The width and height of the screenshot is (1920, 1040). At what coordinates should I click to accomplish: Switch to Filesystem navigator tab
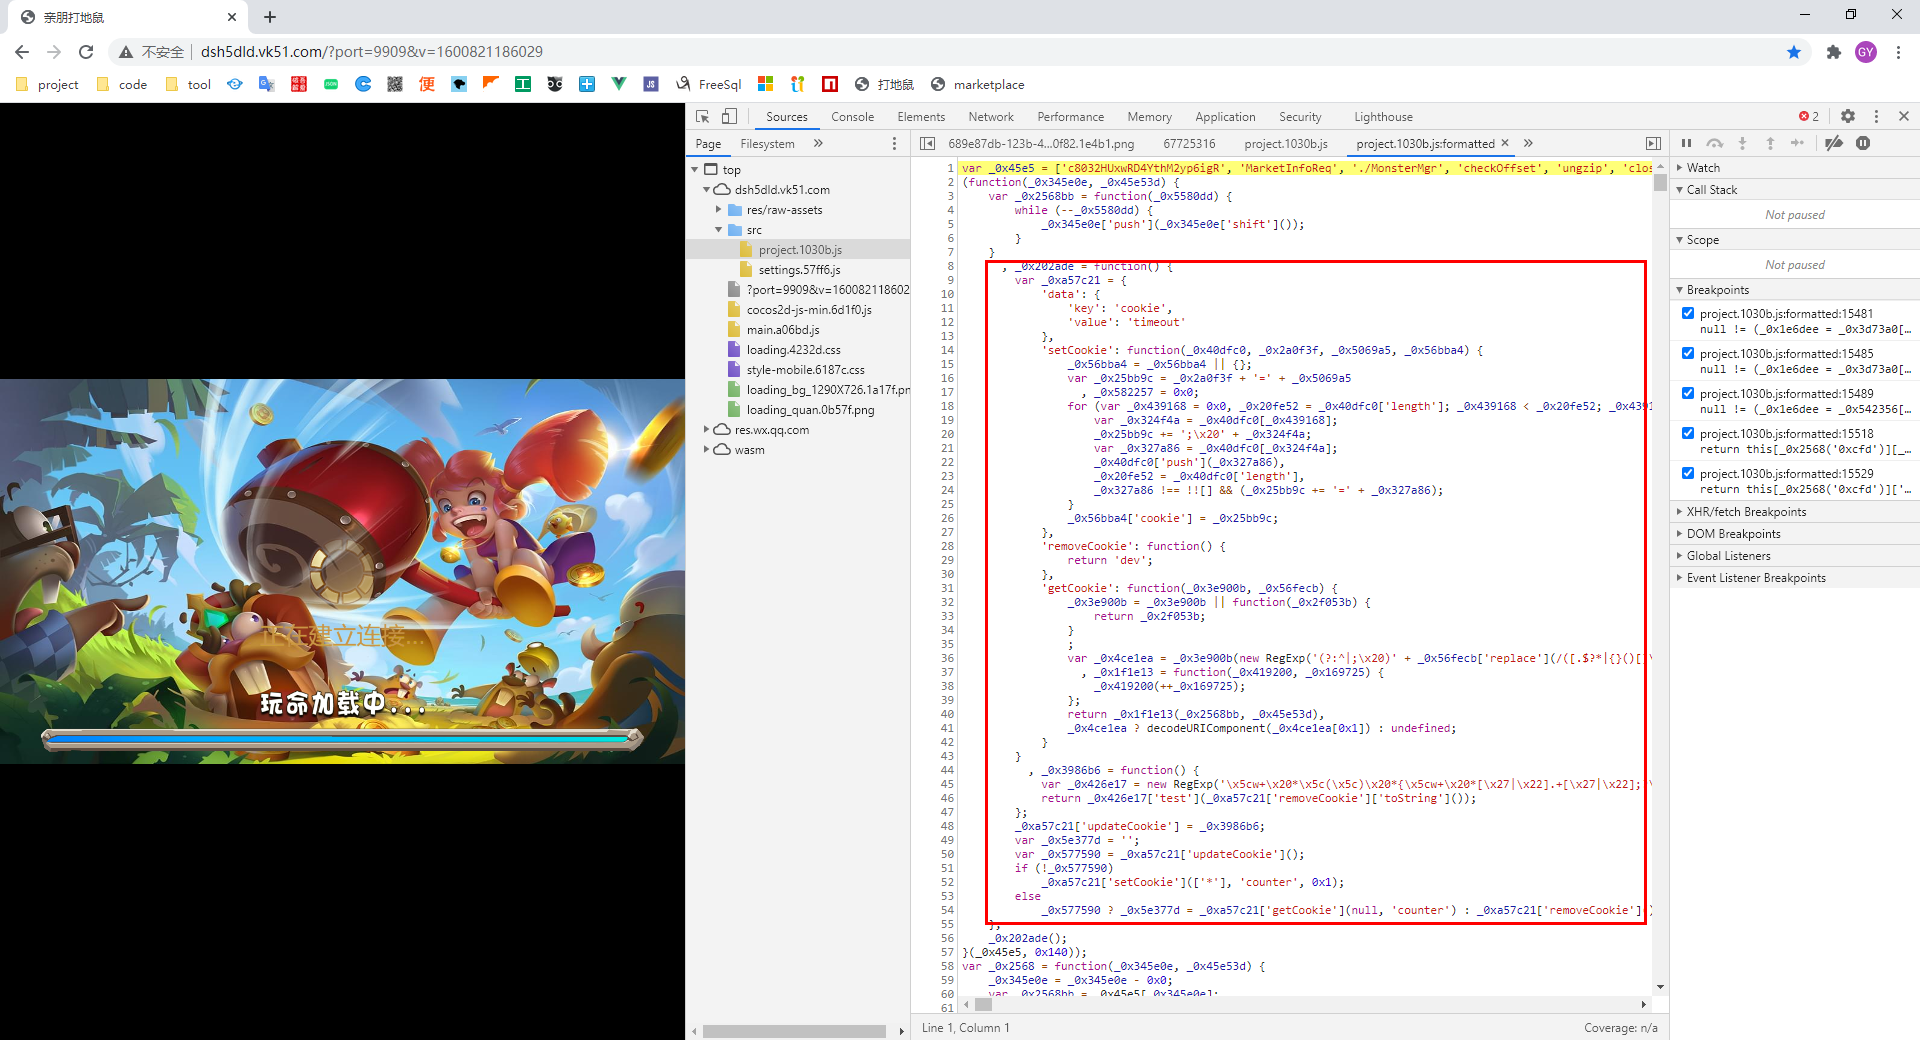coord(767,143)
